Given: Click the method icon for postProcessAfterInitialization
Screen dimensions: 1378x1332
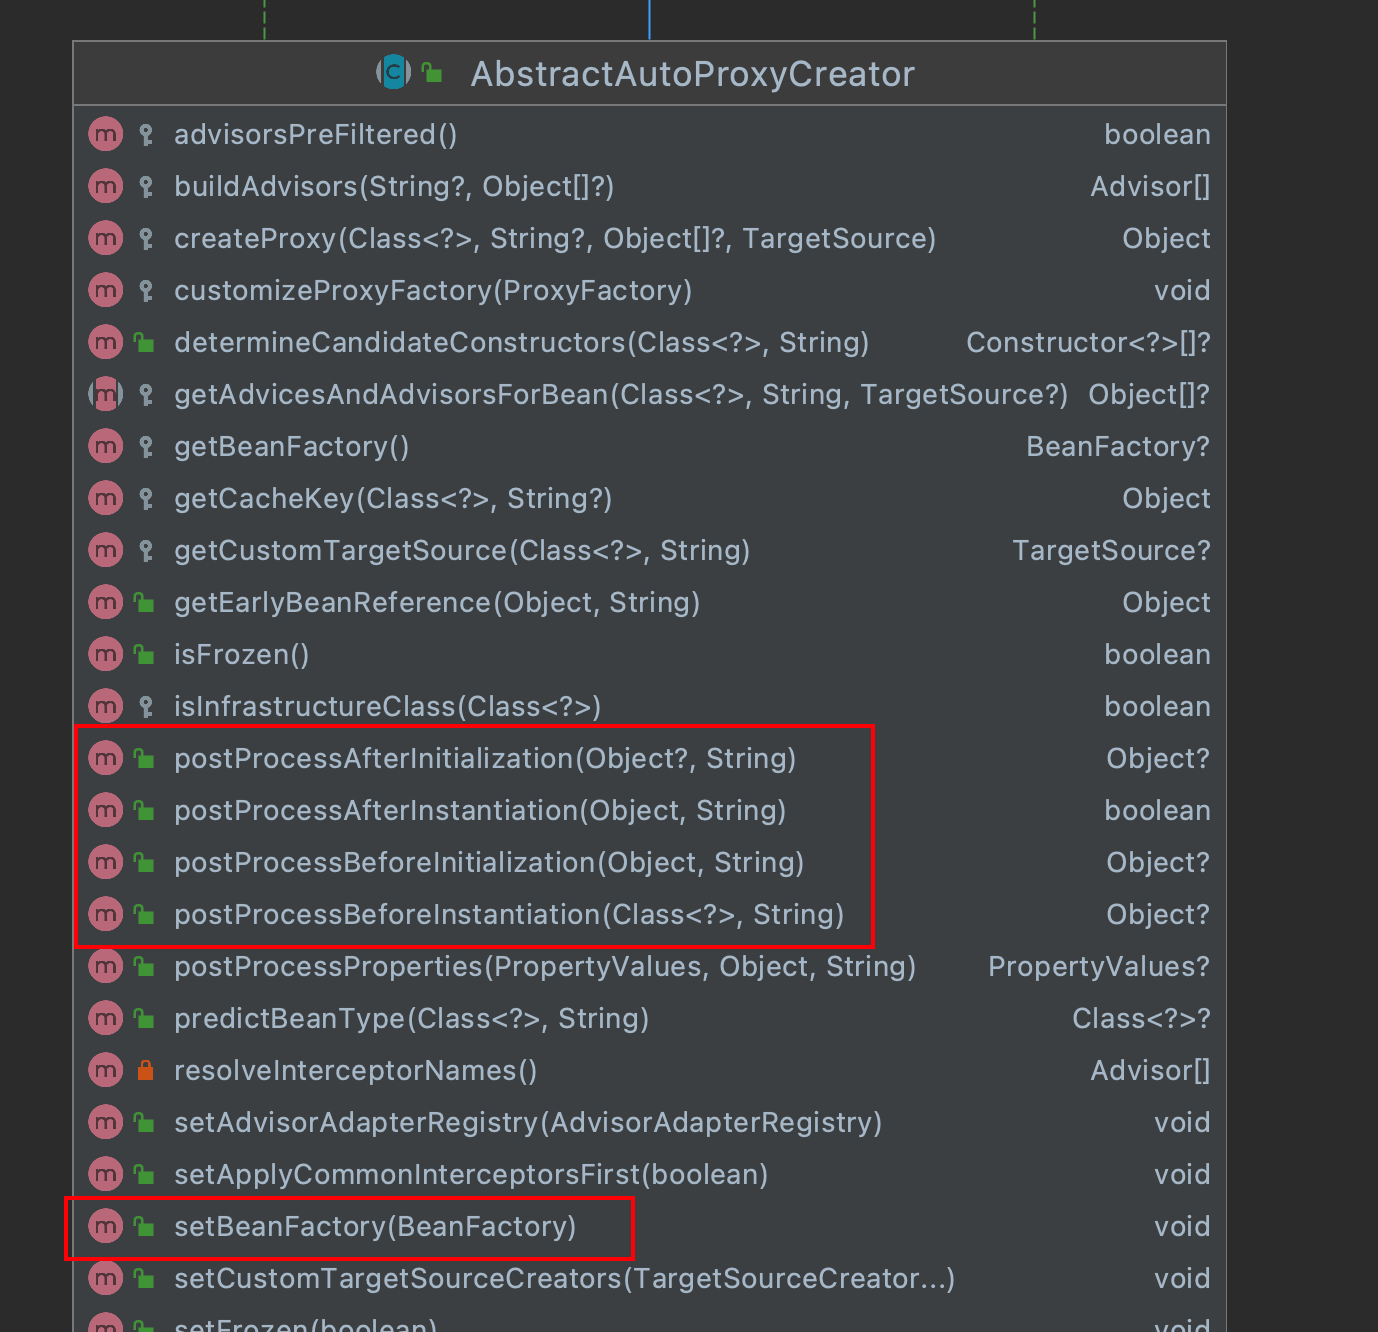Looking at the screenshot, I should coord(105,758).
